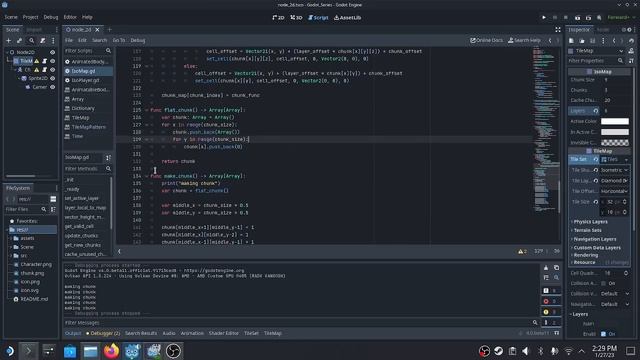
Task: Run the project with the play button
Action: (x=544, y=18)
